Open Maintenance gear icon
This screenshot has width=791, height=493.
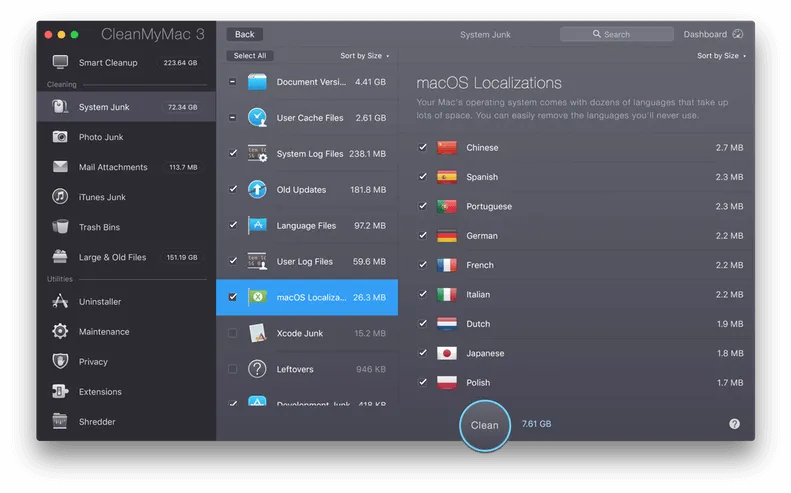pyautogui.click(x=60, y=331)
